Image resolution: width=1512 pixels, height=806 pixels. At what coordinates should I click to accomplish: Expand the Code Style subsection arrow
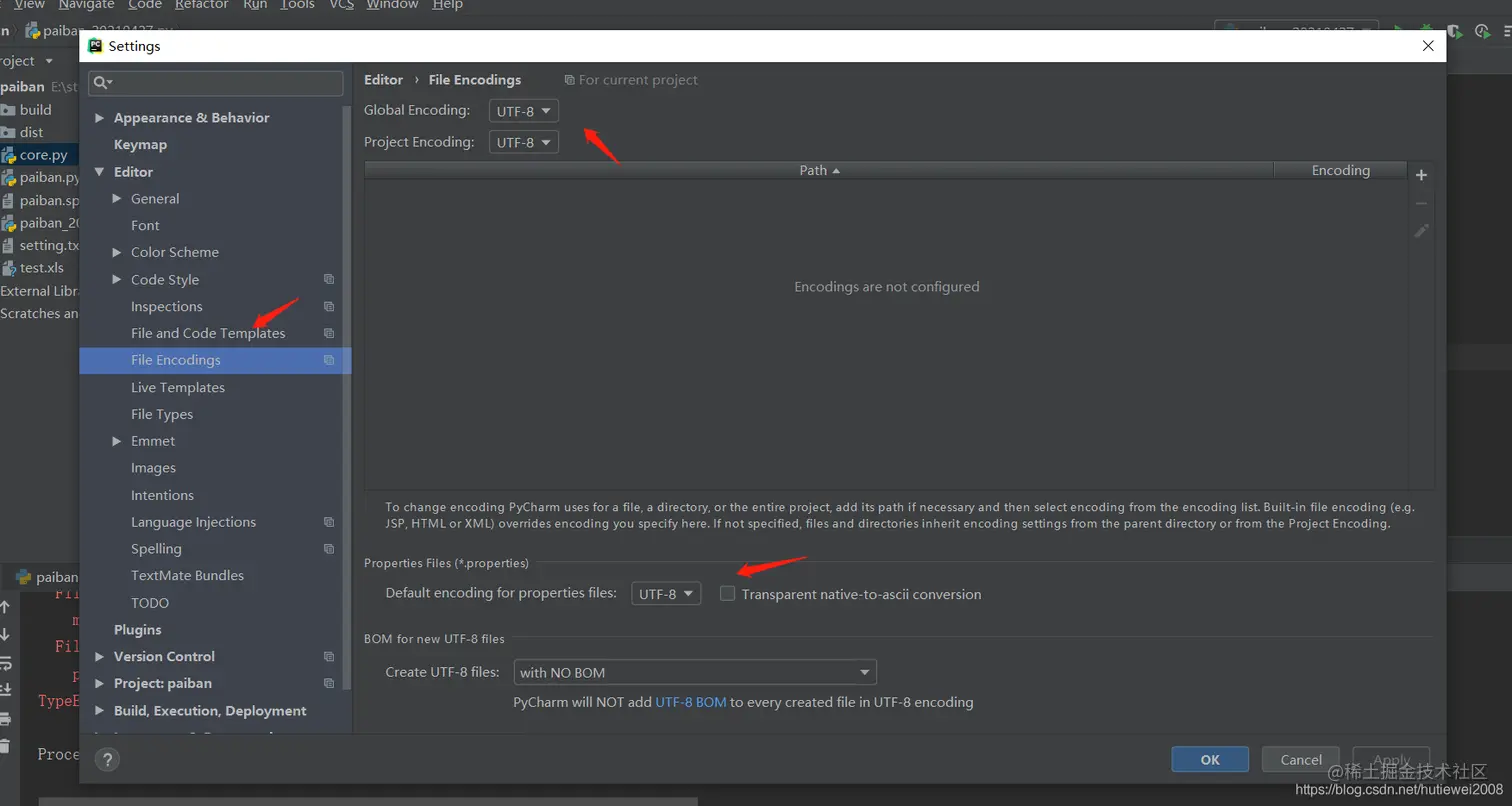[x=117, y=280]
